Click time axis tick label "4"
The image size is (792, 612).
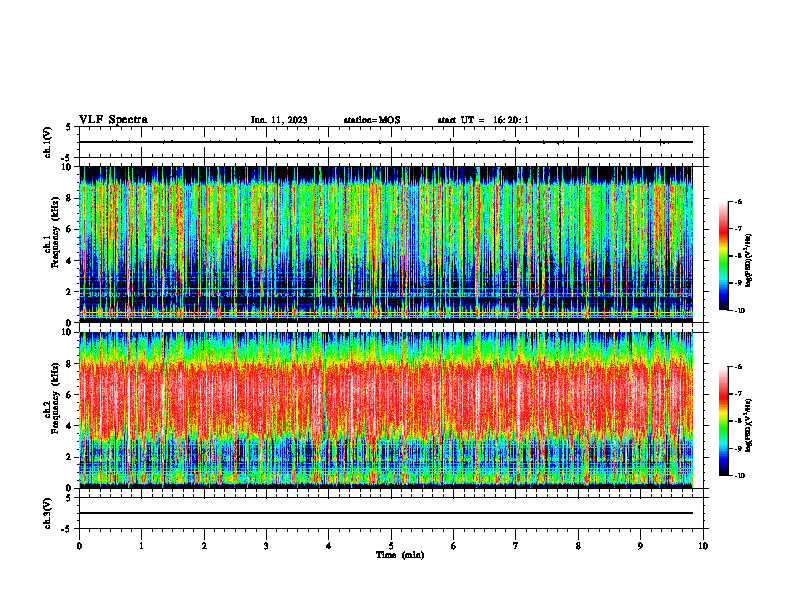tap(329, 546)
